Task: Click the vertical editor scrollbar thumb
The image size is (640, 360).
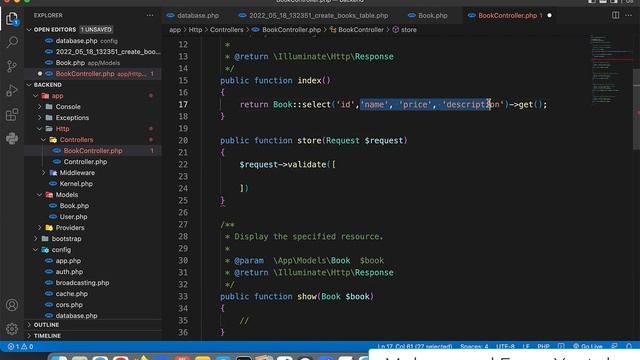Action: coord(636,109)
